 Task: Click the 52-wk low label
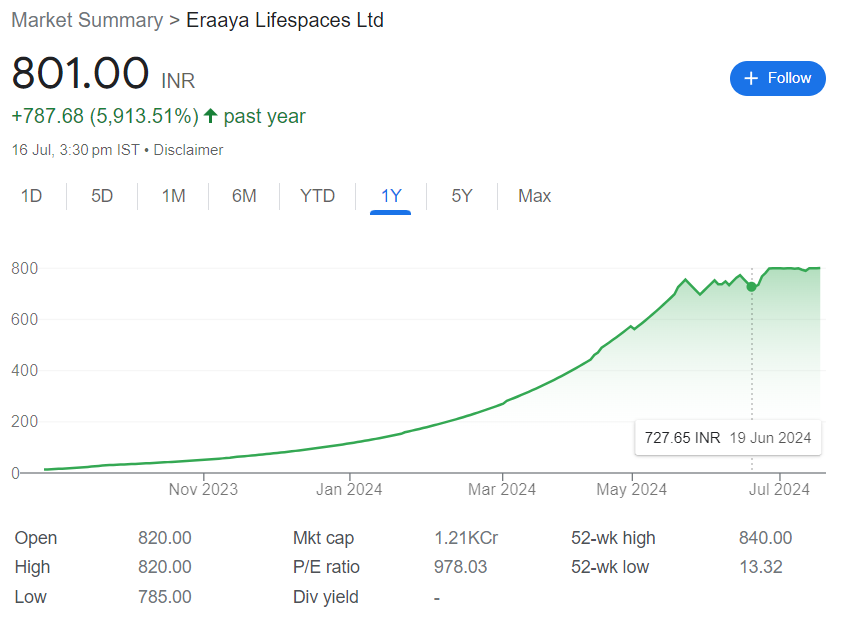click(610, 567)
